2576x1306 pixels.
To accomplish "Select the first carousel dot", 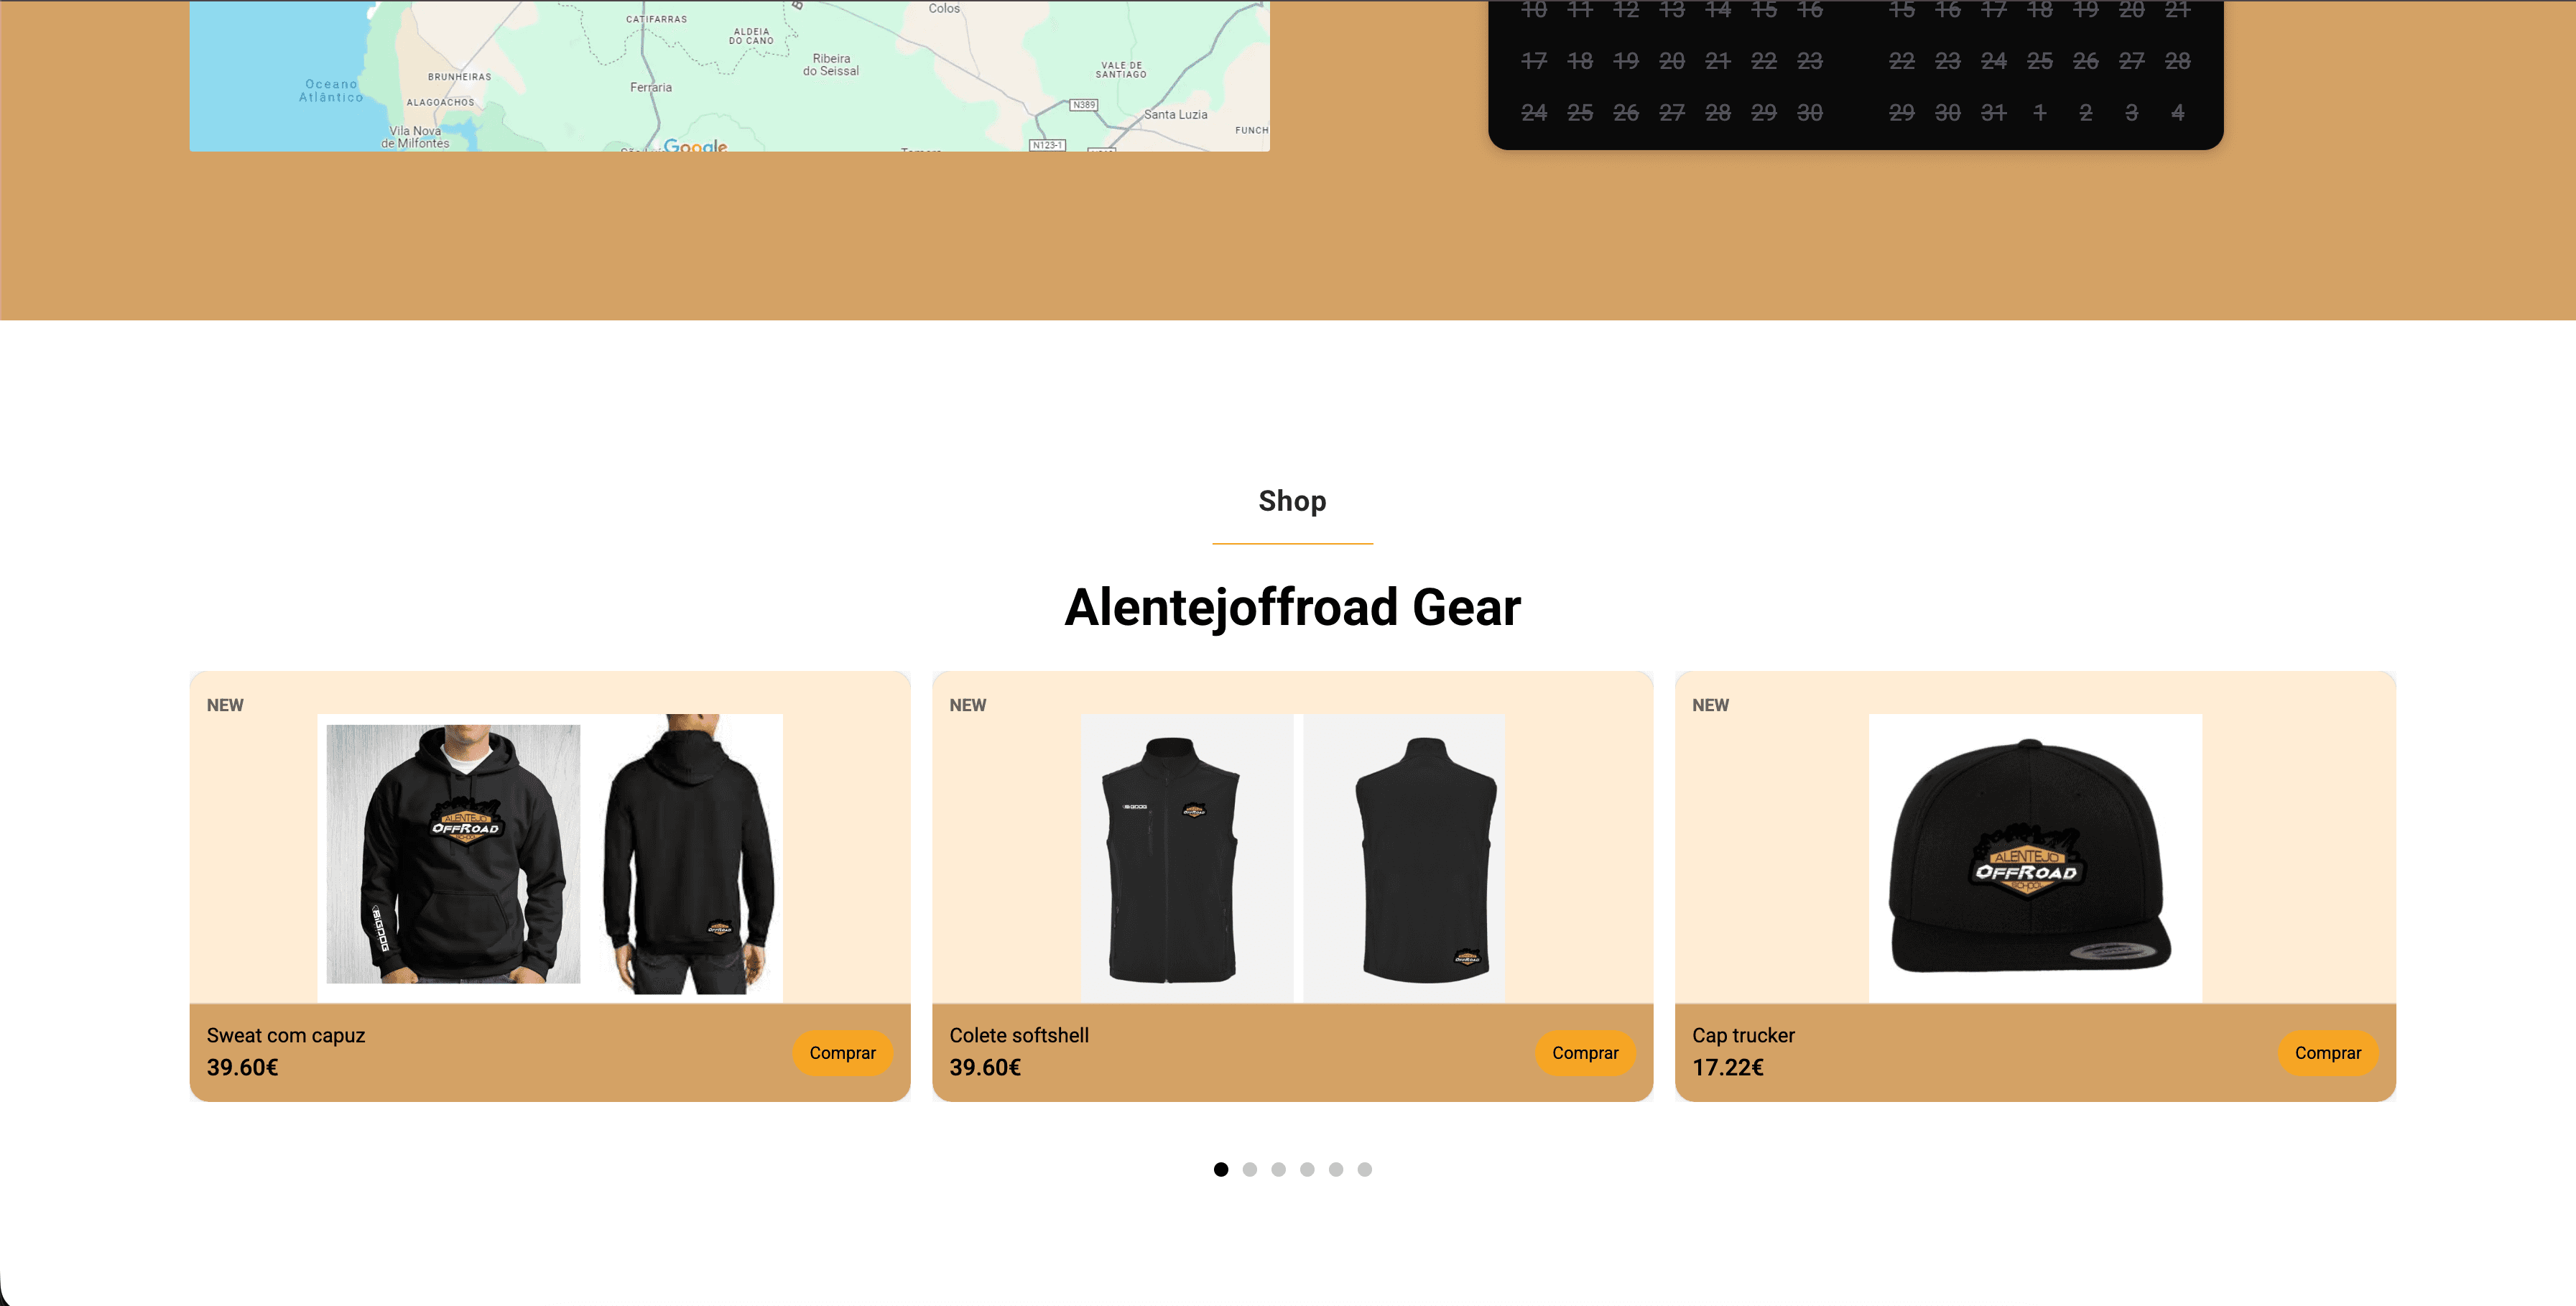I will (1221, 1169).
